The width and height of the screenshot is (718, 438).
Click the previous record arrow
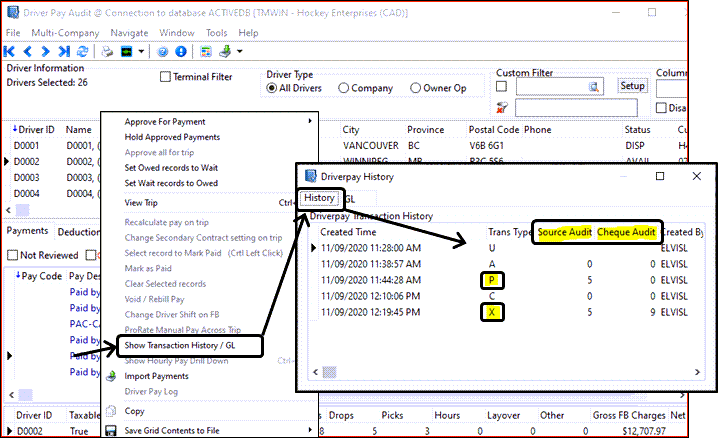point(28,51)
